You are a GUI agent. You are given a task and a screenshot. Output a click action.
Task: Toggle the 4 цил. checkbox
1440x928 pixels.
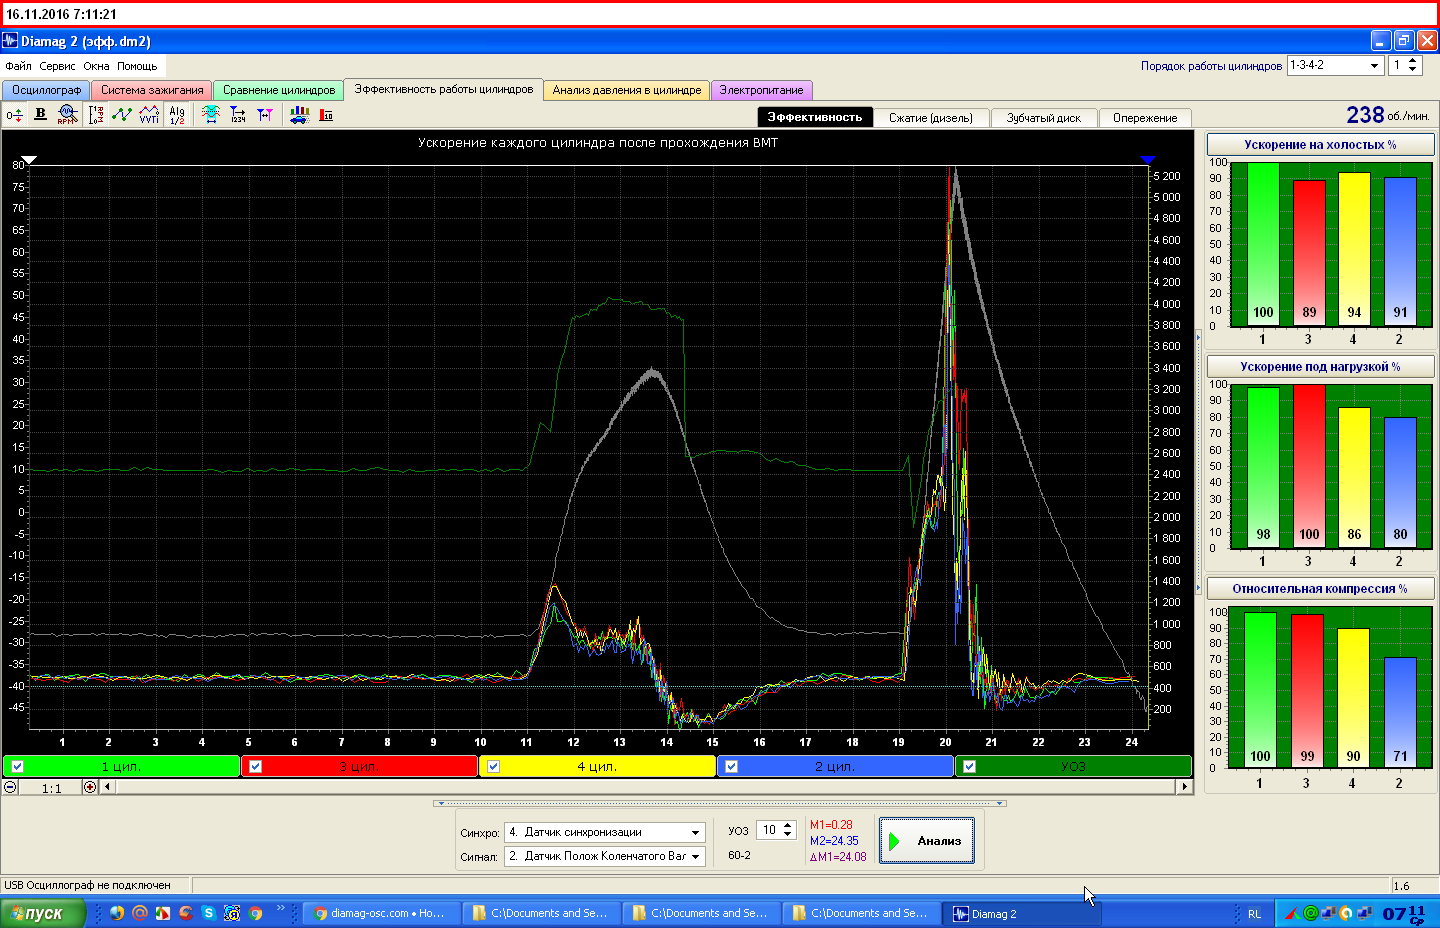494,767
